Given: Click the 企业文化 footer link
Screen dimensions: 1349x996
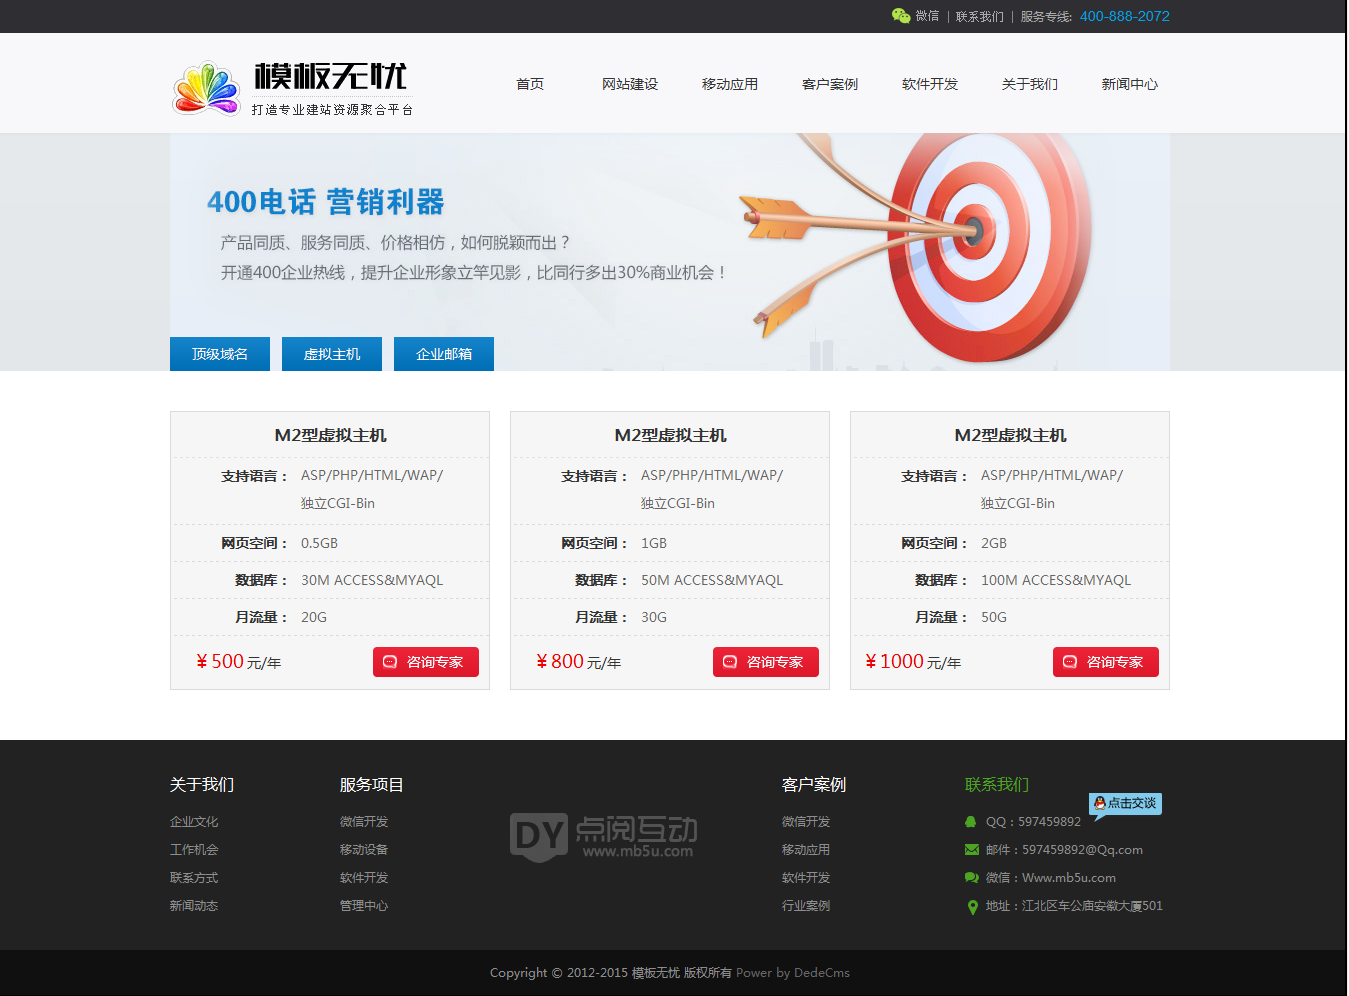Looking at the screenshot, I should 194,822.
